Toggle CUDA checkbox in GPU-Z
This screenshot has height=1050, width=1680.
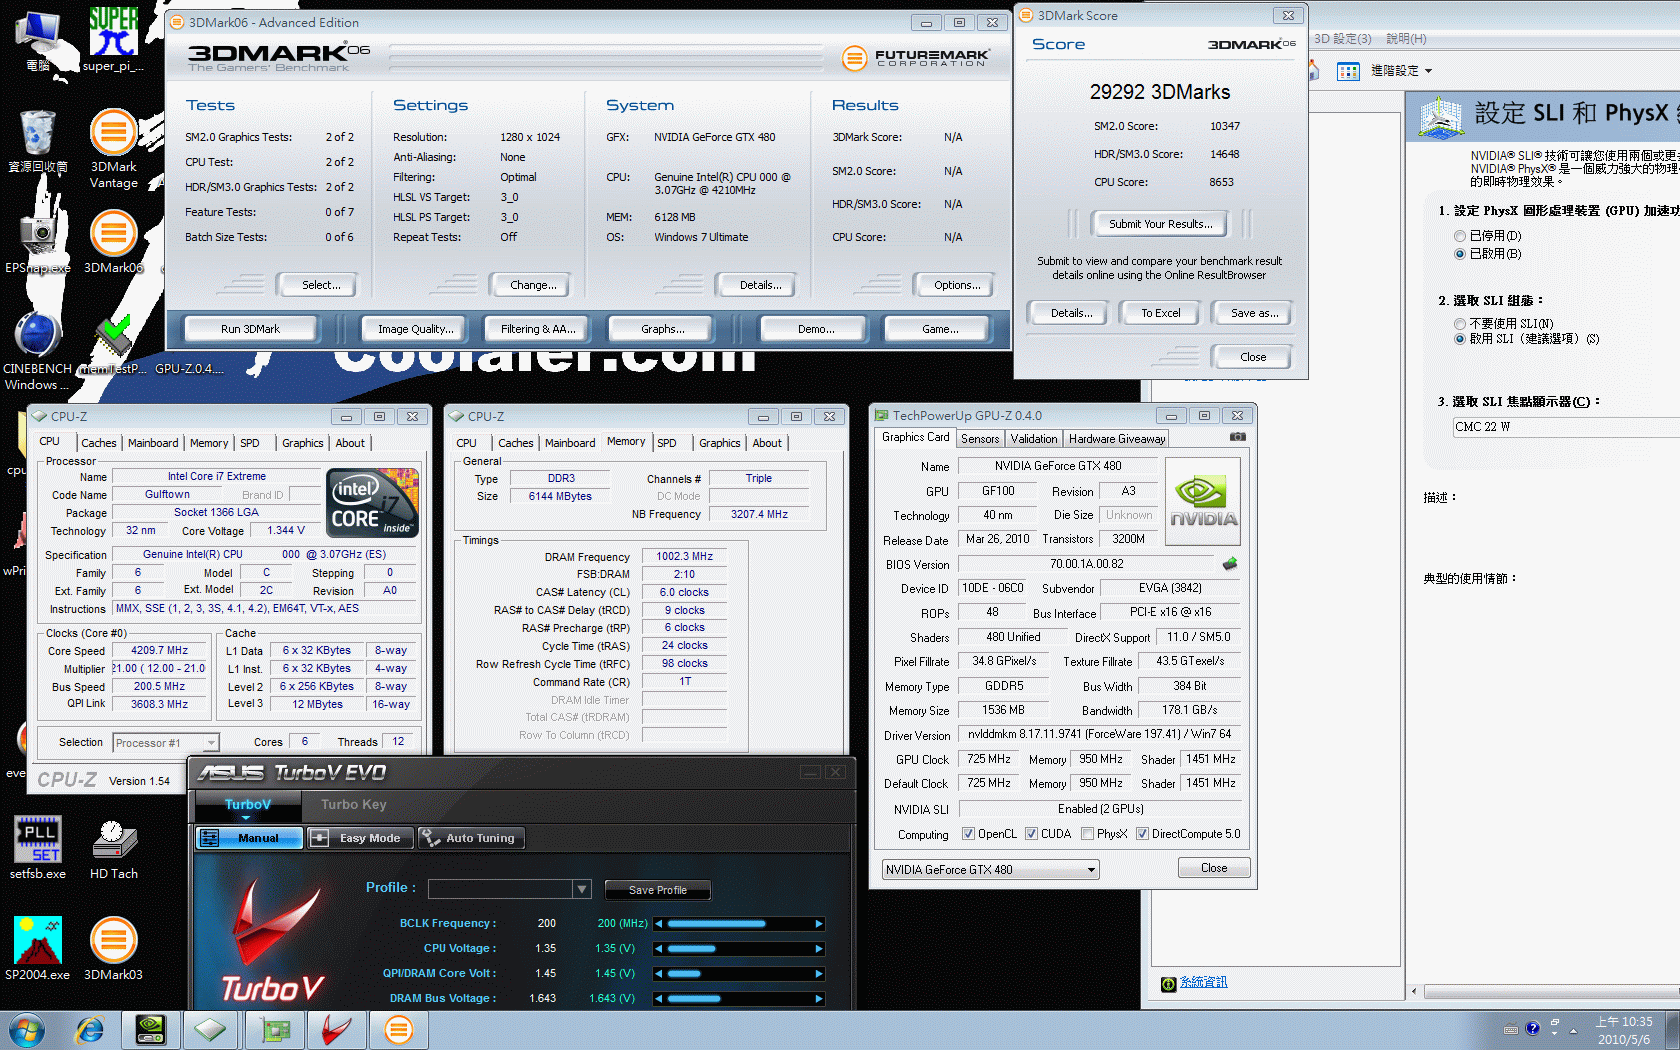pos(1031,834)
